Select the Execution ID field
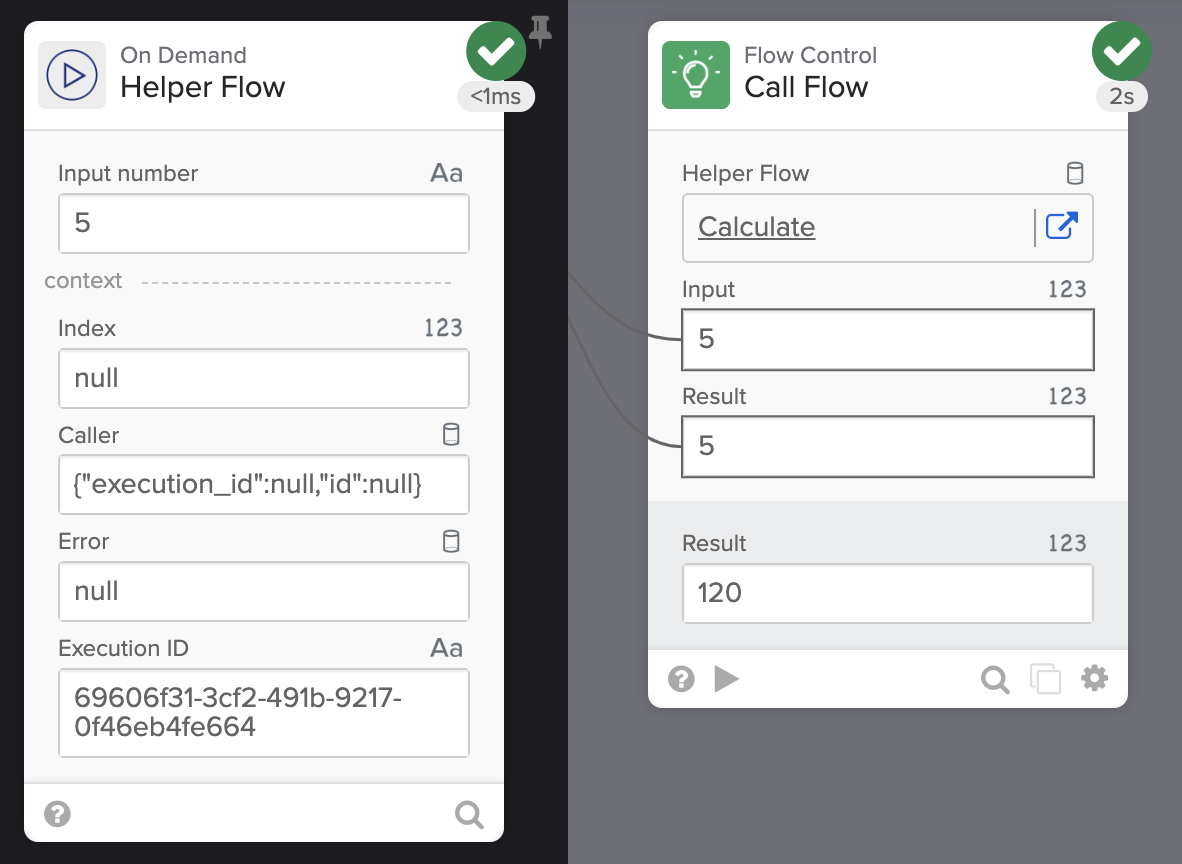Screen dimensions: 1182x864 [x=263, y=713]
